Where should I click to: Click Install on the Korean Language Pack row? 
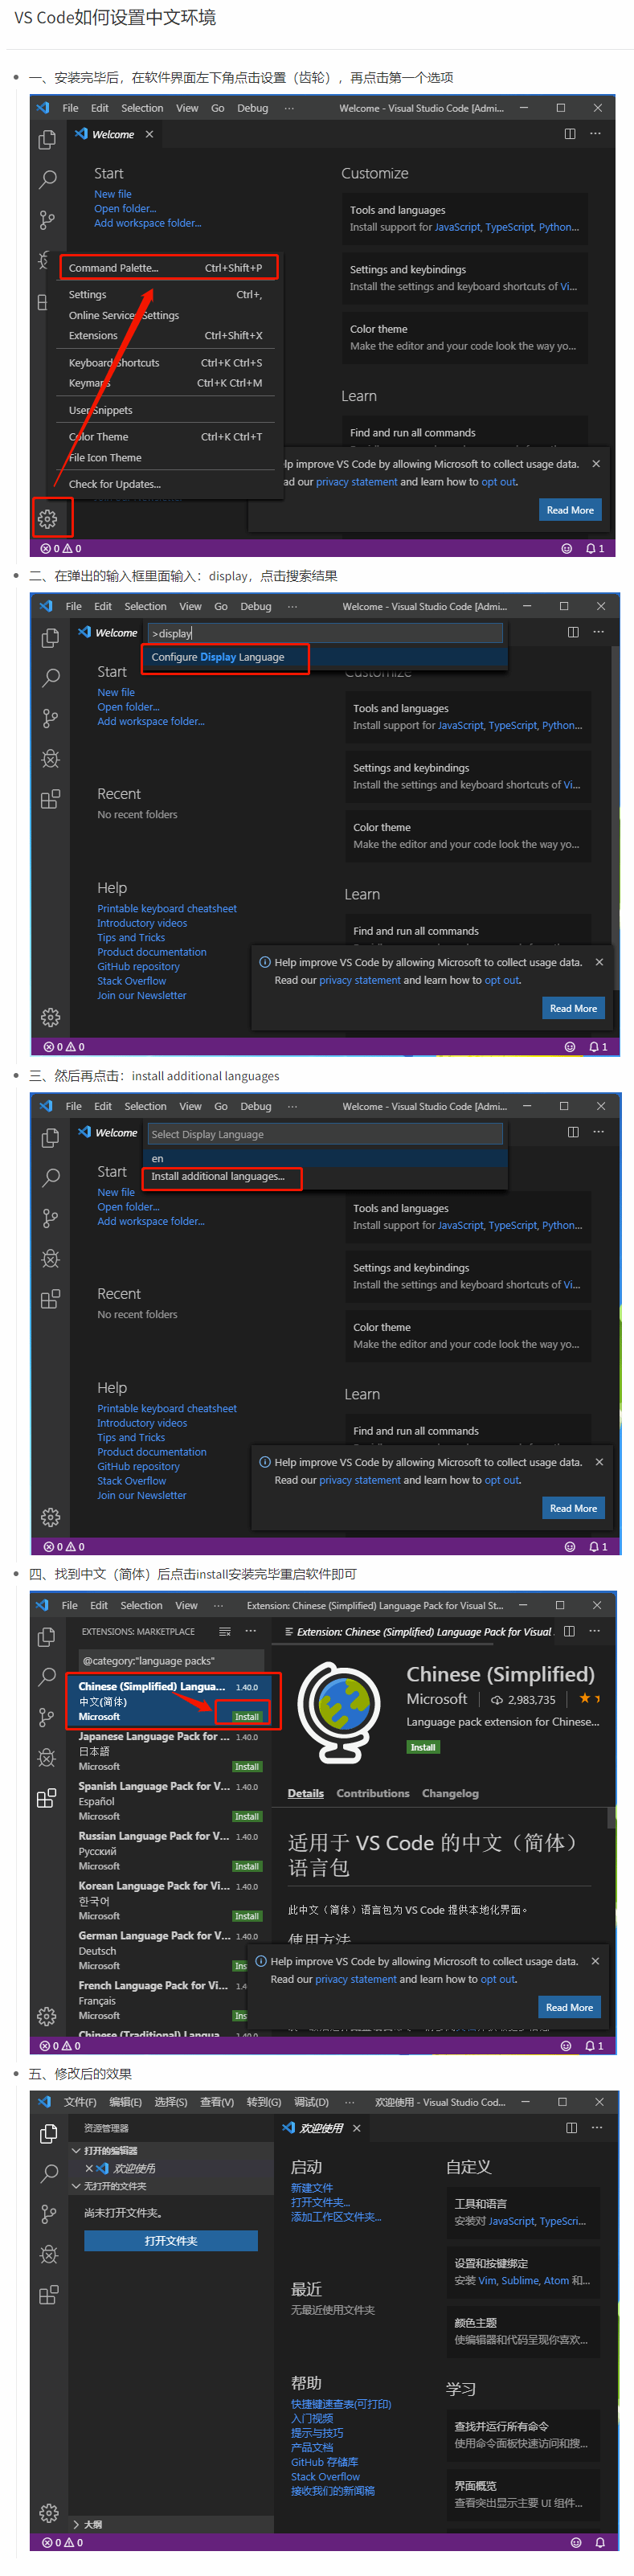point(247,1916)
